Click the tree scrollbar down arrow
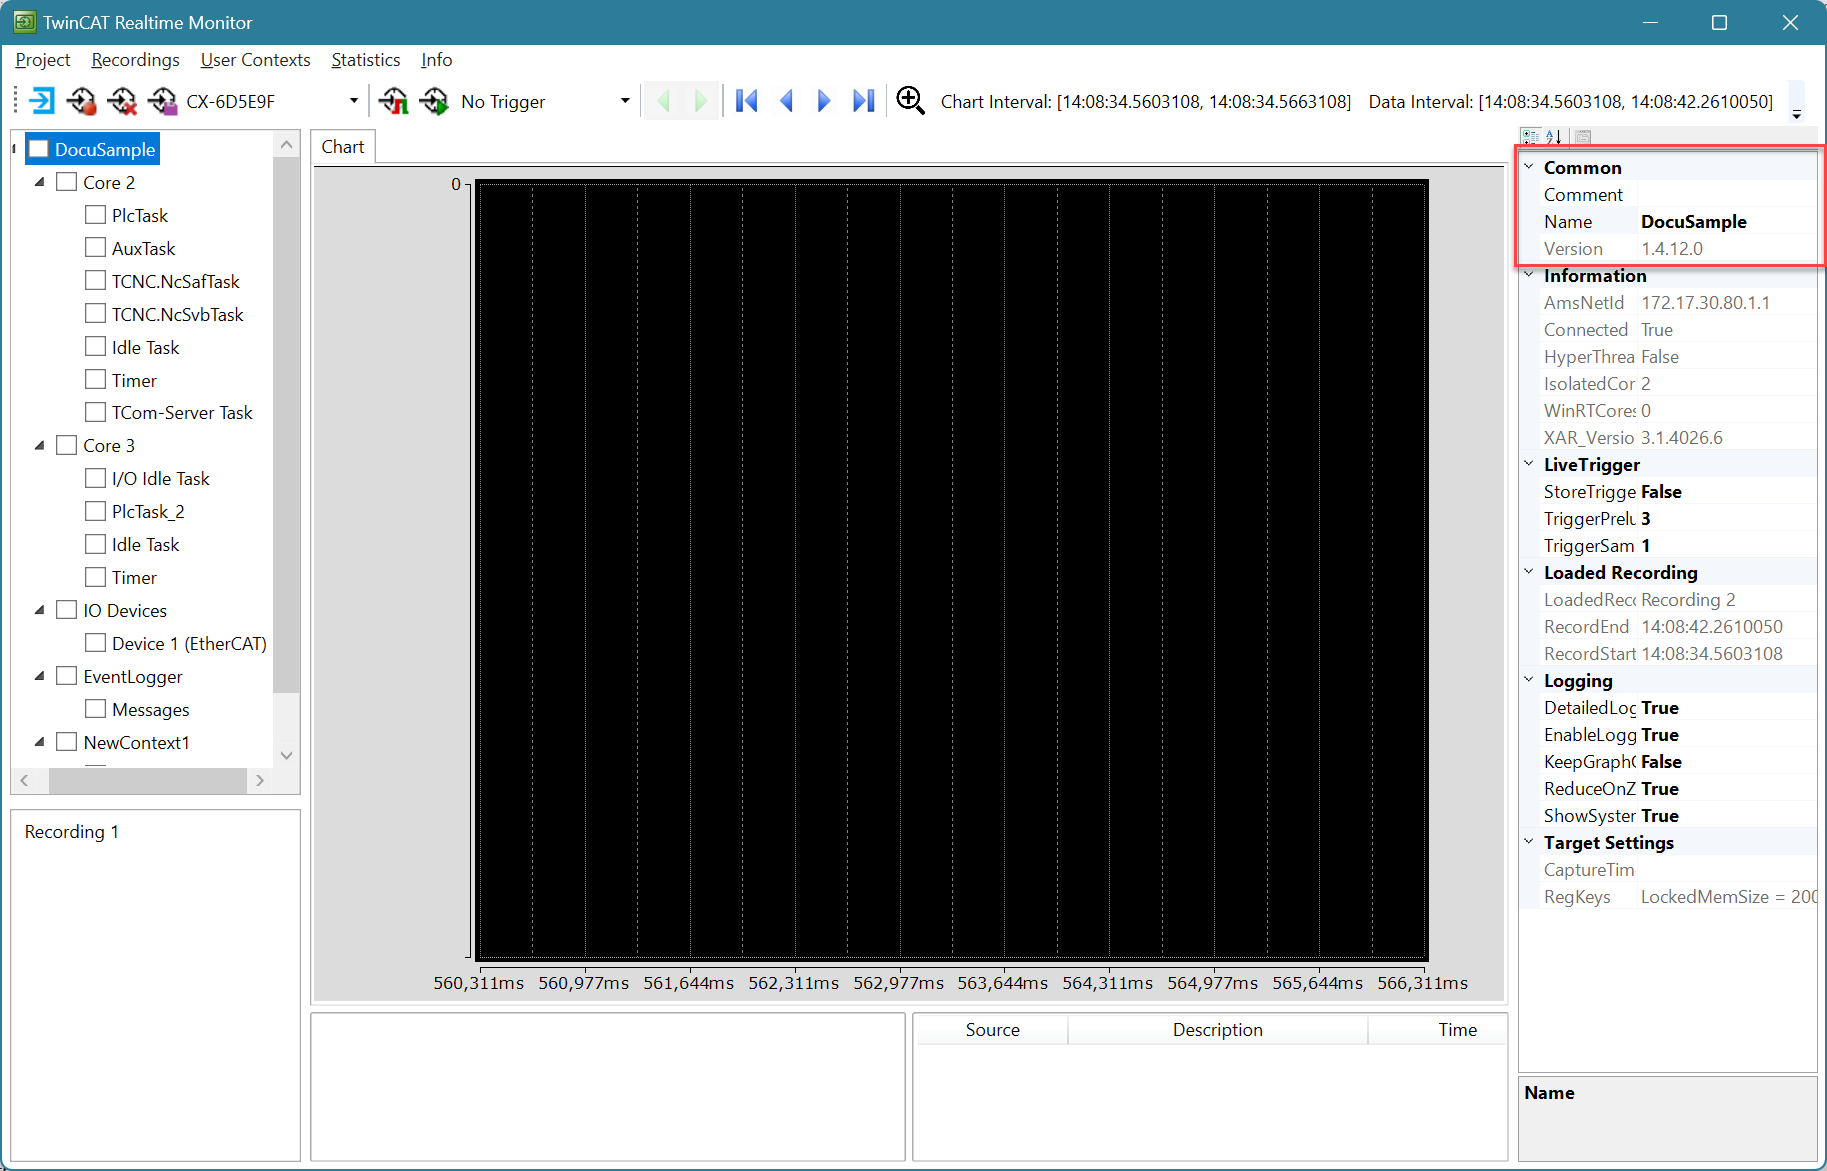Screen dimensions: 1827x1171 click(x=287, y=755)
